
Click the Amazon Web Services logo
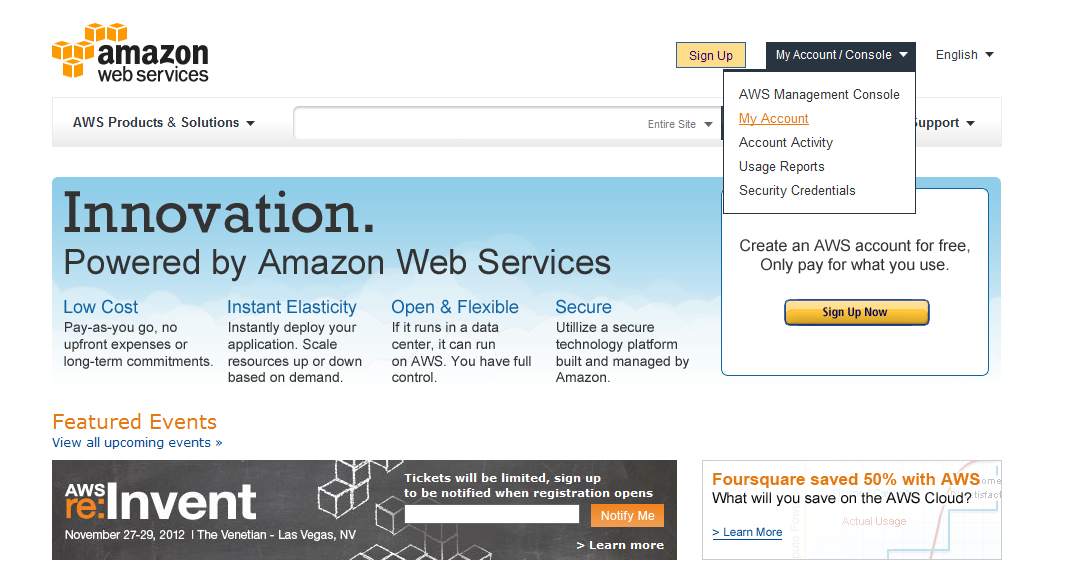pos(130,52)
